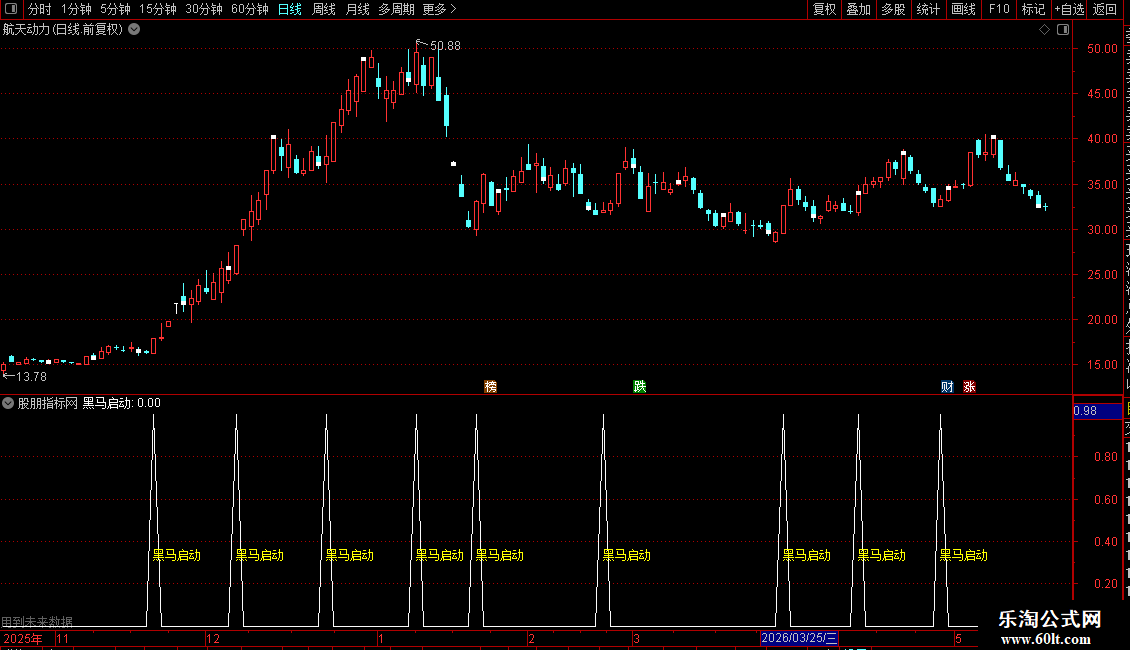This screenshot has height=650, width=1130.
Task: Switch to 月线 monthly chart
Action: coord(357,9)
